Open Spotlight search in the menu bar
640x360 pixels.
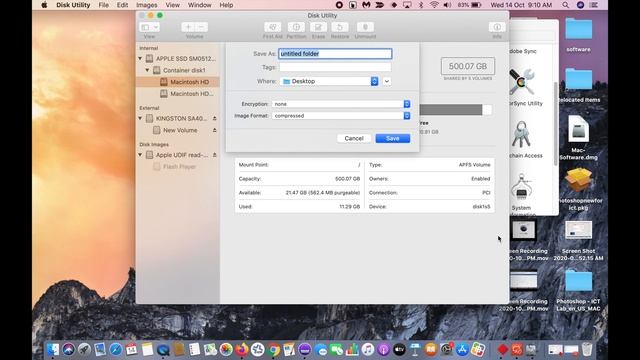point(565,5)
